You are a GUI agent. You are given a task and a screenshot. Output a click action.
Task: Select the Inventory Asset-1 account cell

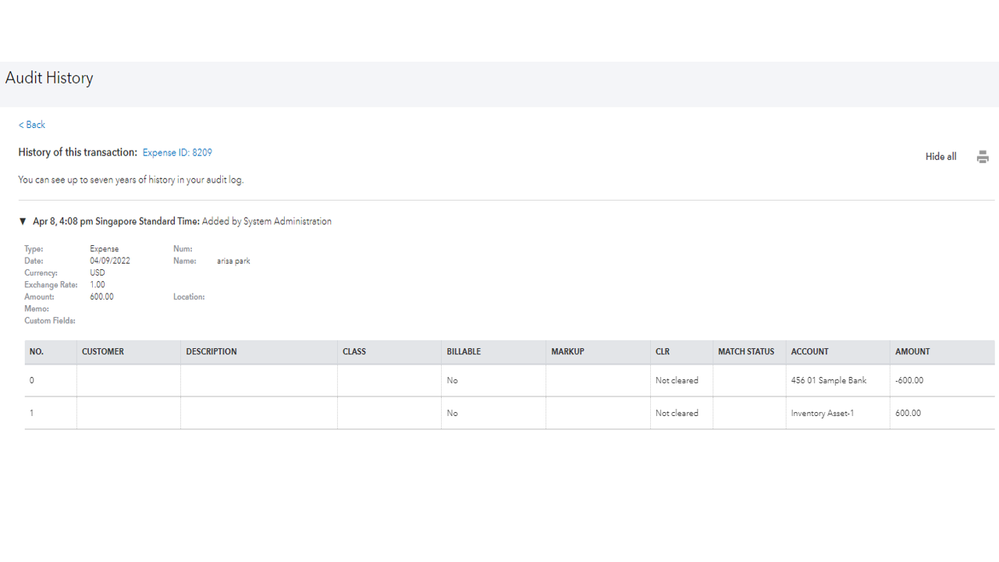click(822, 413)
